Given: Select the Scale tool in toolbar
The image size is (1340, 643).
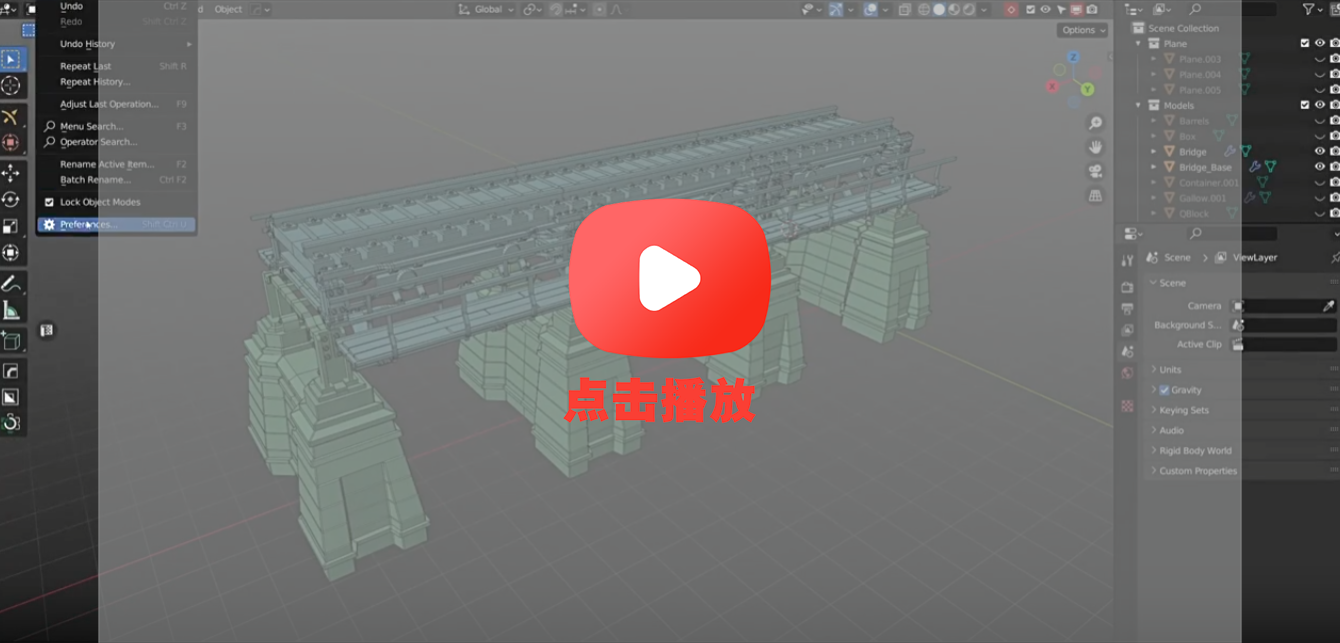Looking at the screenshot, I should pyautogui.click(x=11, y=226).
